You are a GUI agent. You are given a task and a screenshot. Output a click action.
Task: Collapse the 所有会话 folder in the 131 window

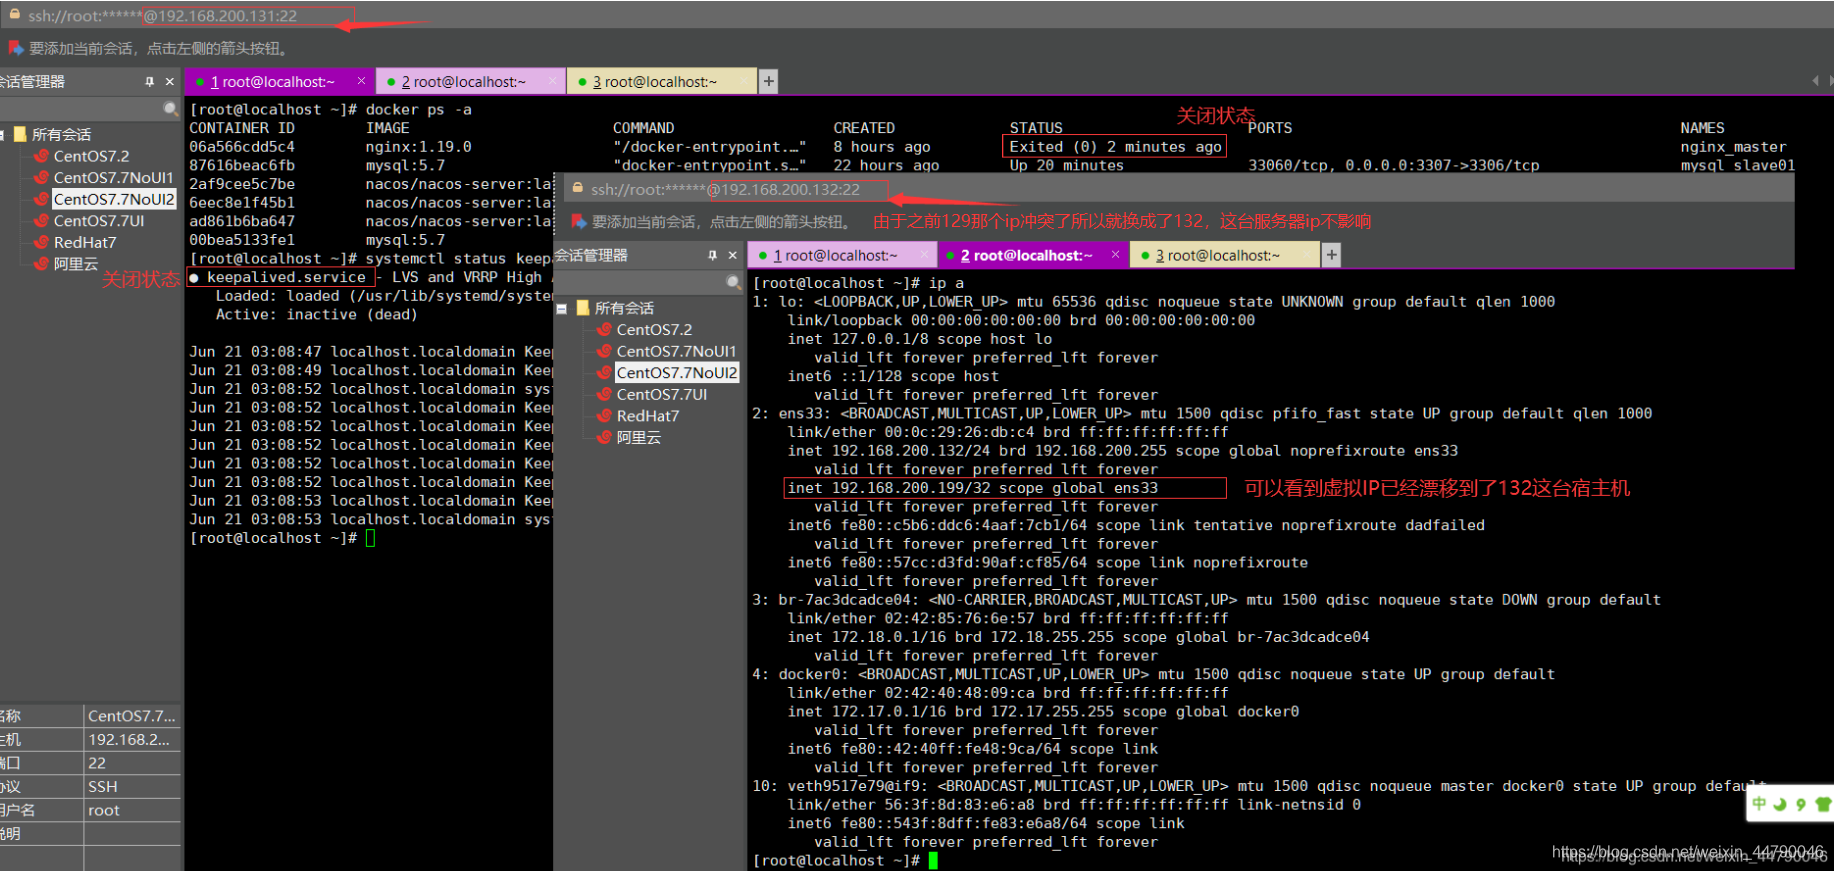[x=4, y=134]
